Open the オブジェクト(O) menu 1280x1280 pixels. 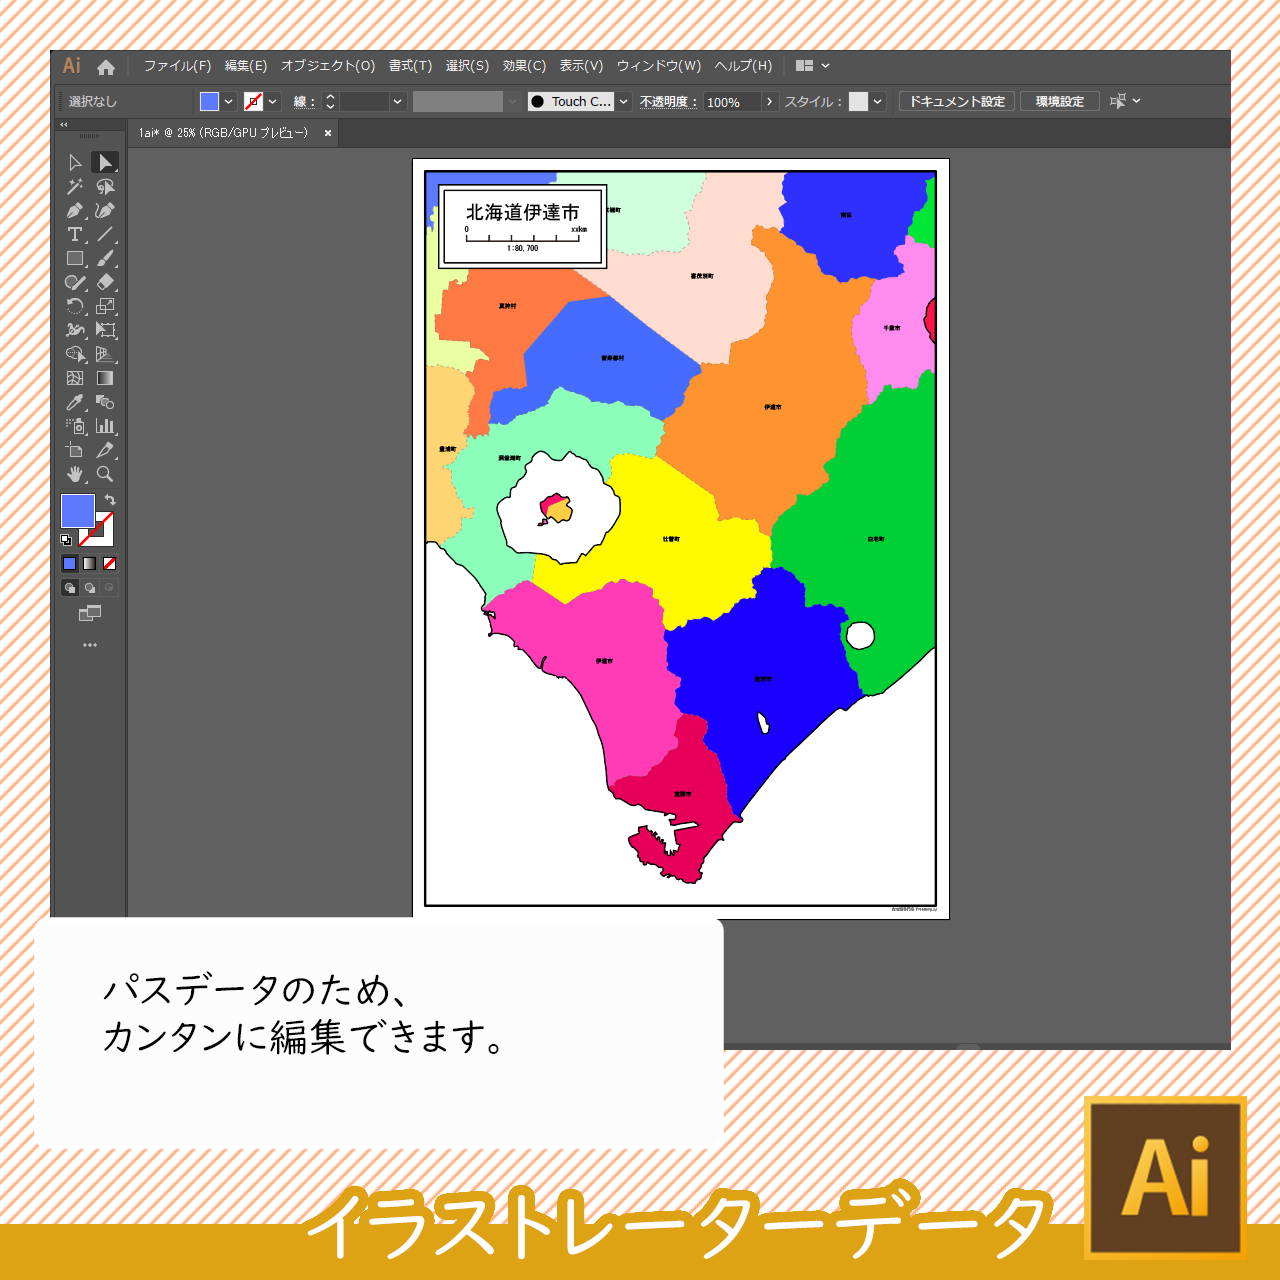pyautogui.click(x=328, y=66)
